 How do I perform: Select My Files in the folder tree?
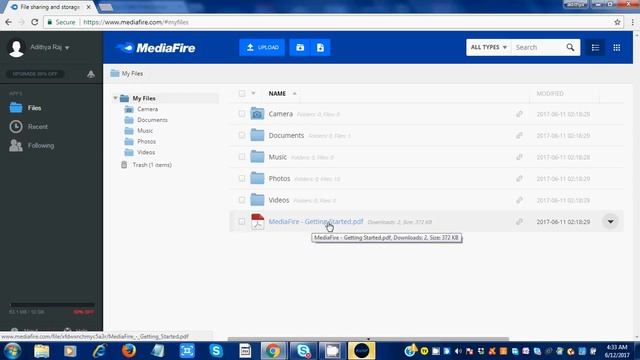pyautogui.click(x=144, y=98)
